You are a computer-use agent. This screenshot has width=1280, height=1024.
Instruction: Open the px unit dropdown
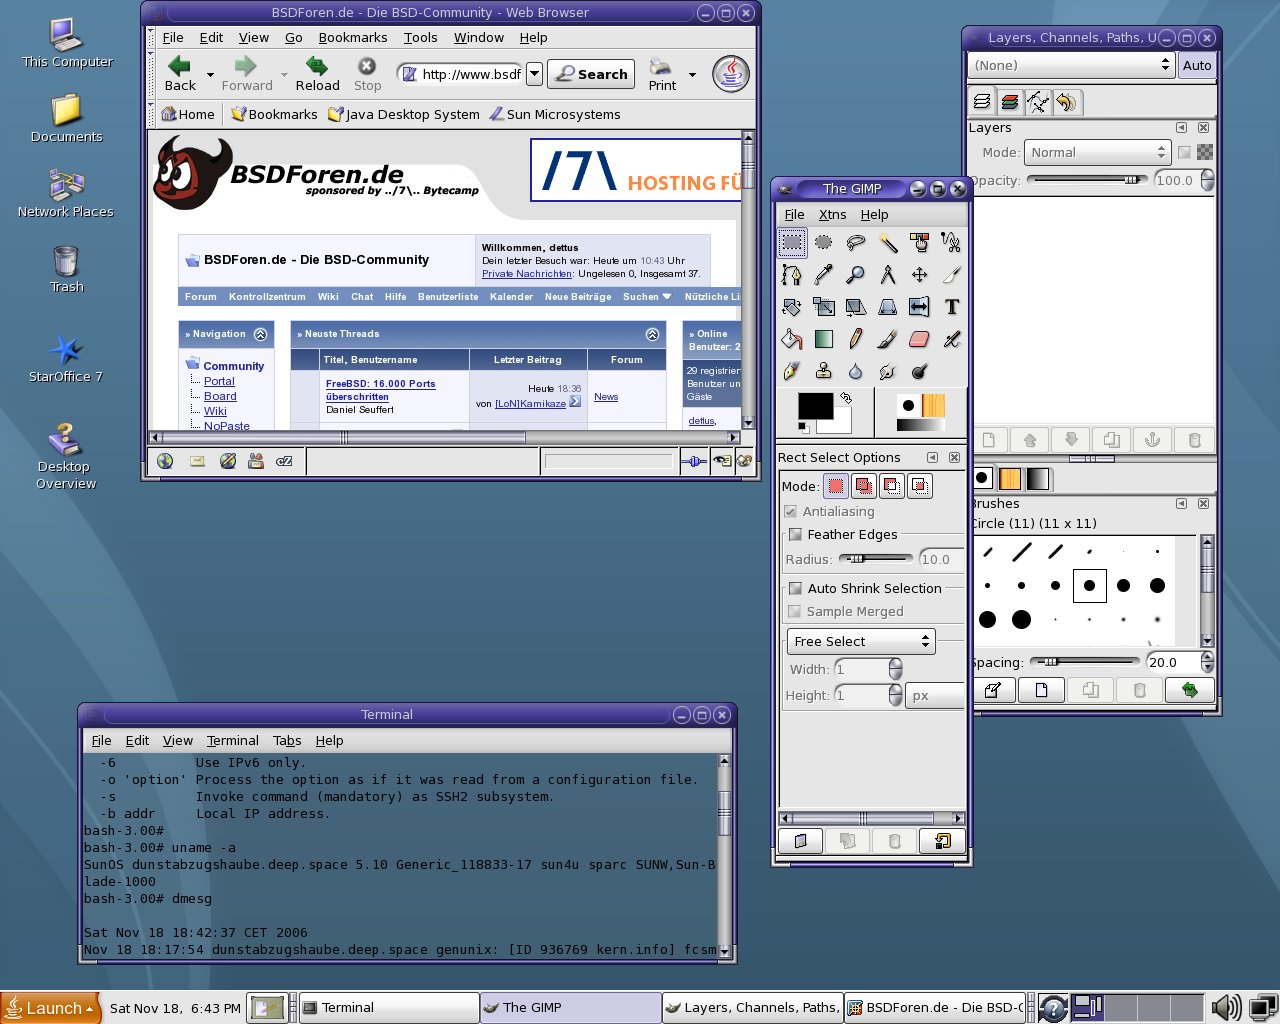(x=935, y=695)
